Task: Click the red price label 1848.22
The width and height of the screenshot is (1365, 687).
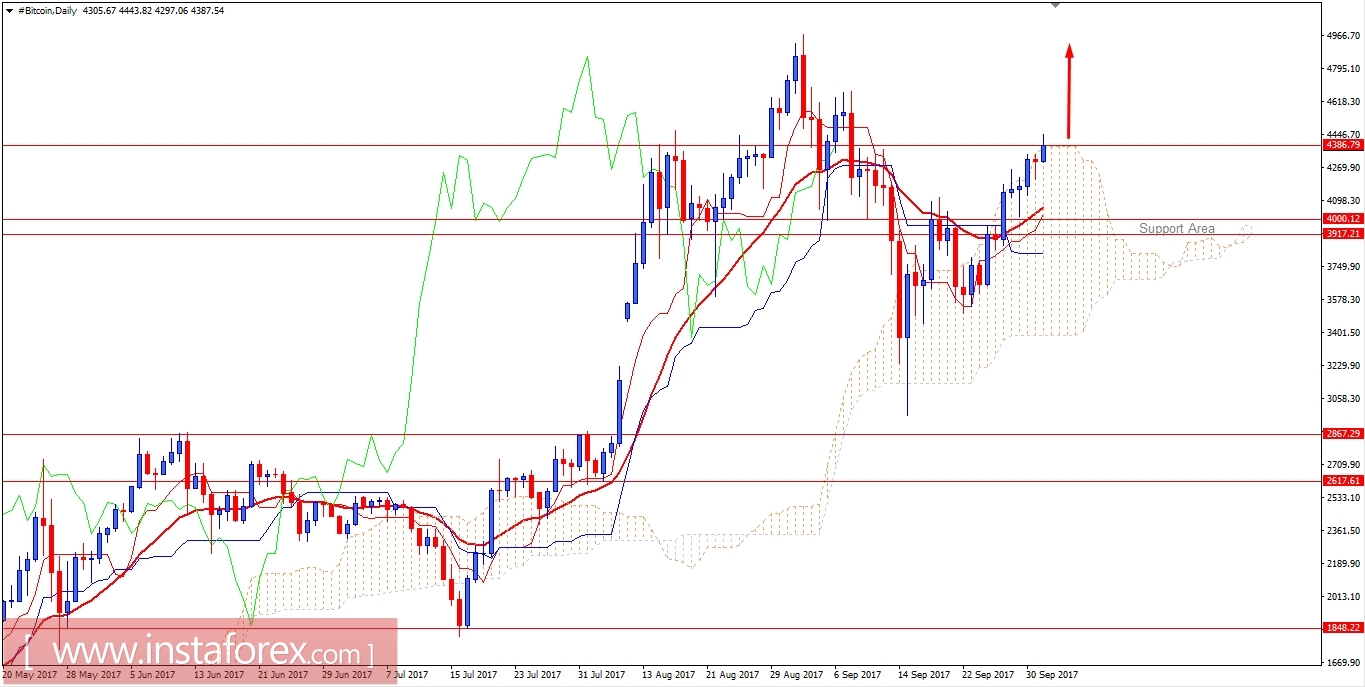Action: point(1342,628)
